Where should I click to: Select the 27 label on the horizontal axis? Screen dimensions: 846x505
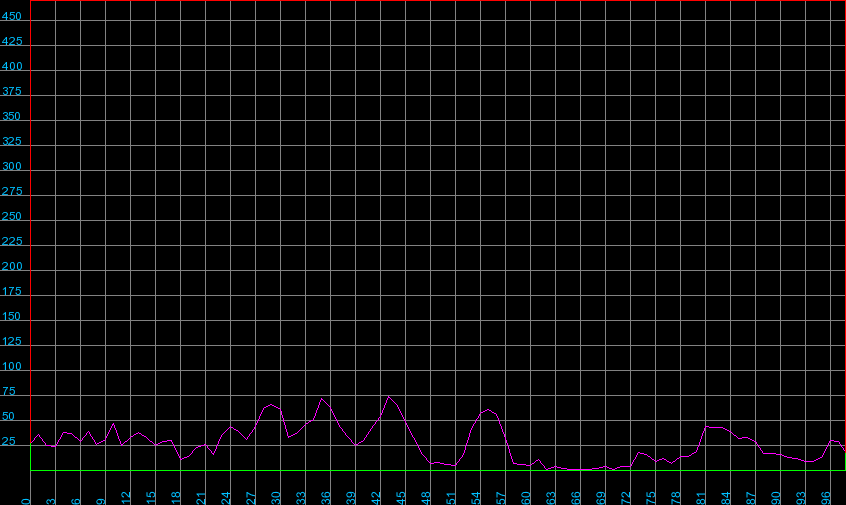click(x=251, y=498)
